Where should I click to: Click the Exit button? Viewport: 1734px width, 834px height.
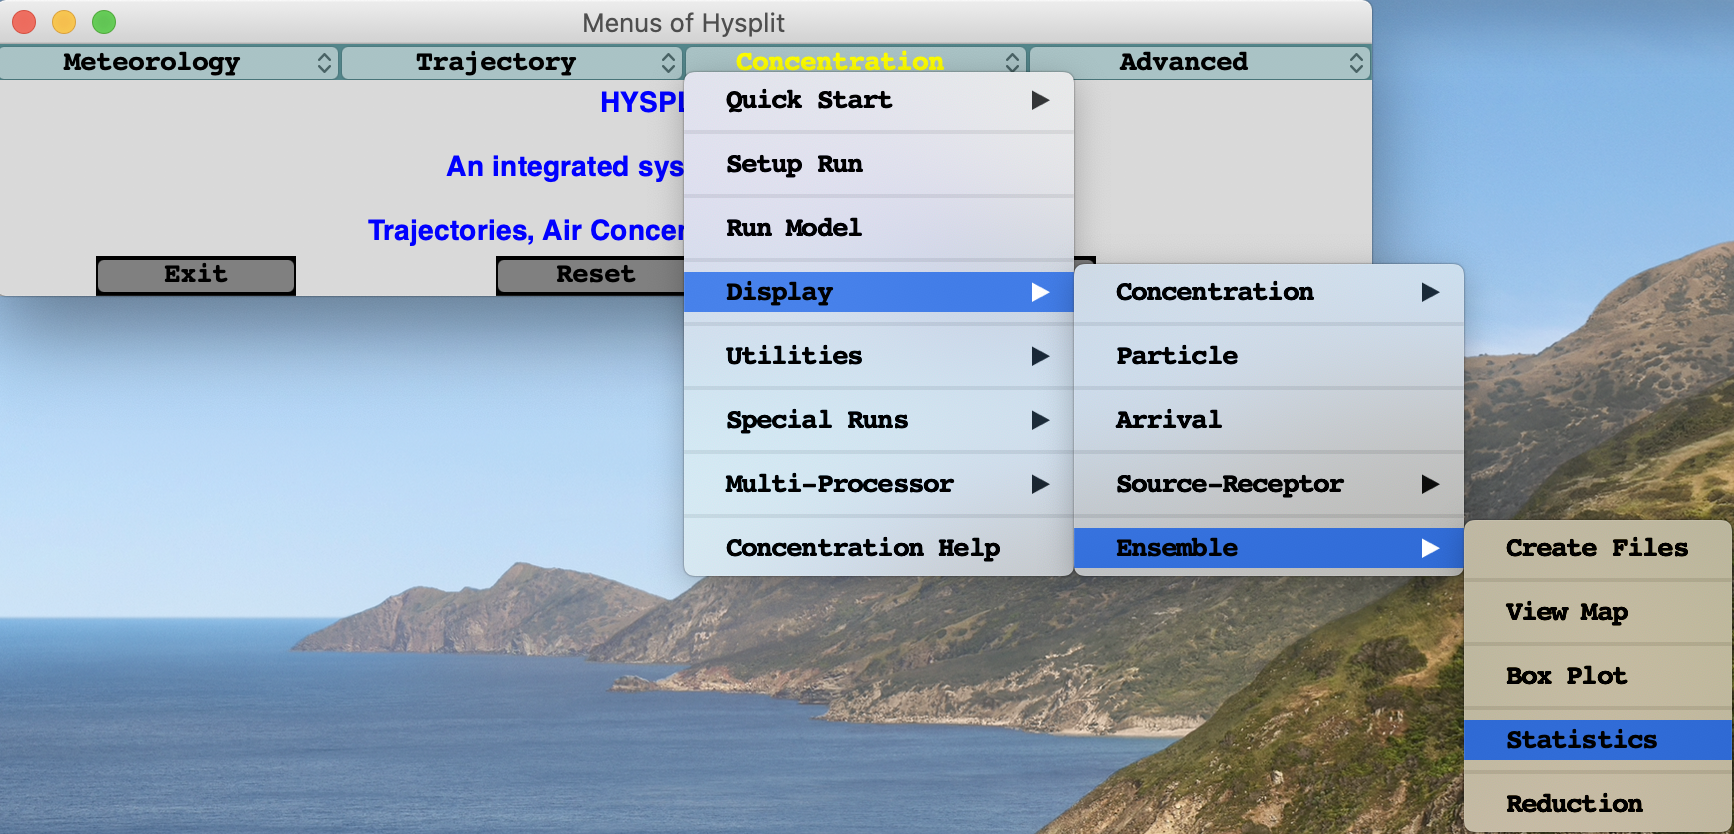(196, 275)
